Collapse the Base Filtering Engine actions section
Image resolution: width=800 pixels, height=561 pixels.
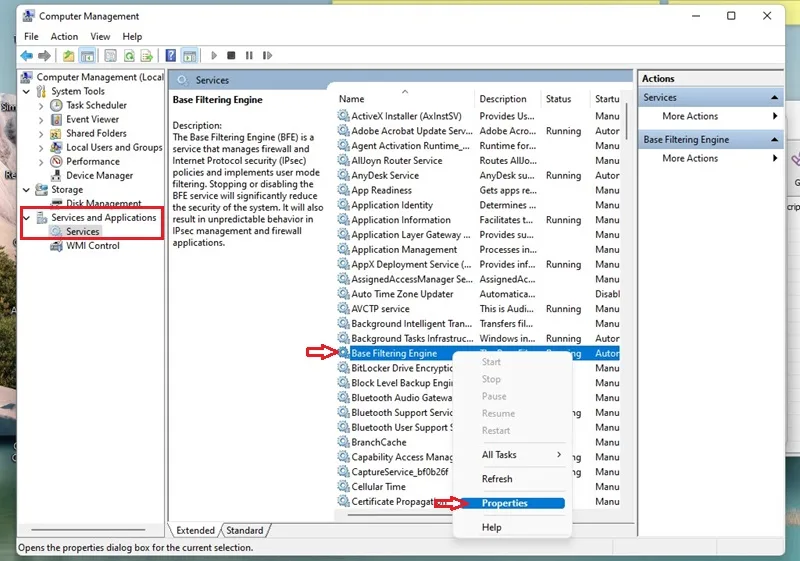point(774,140)
